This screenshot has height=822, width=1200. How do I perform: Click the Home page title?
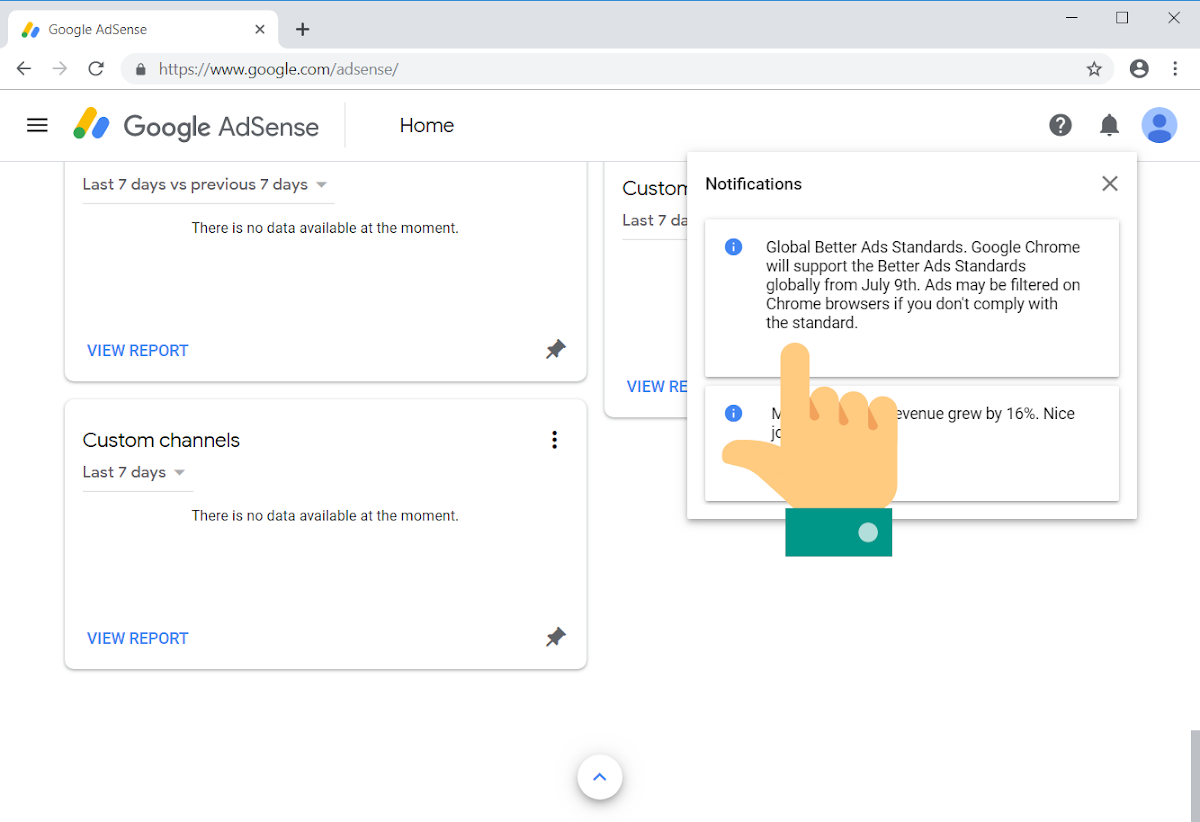pos(427,125)
